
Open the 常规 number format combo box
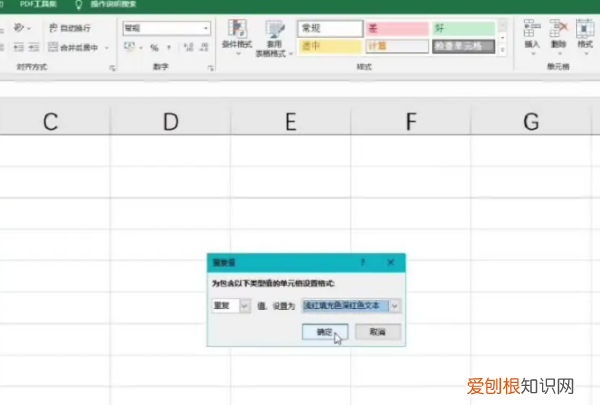point(166,28)
